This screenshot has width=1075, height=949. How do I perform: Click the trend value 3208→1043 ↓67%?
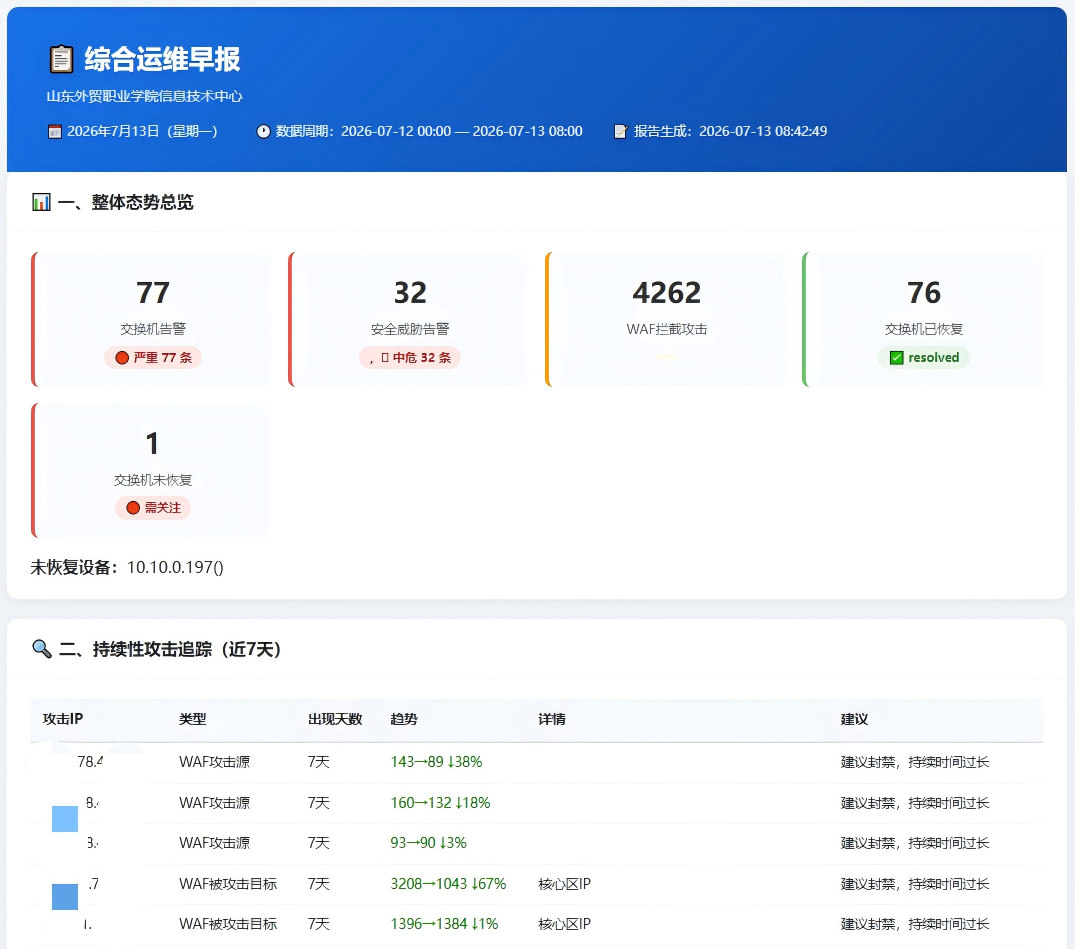pos(448,884)
